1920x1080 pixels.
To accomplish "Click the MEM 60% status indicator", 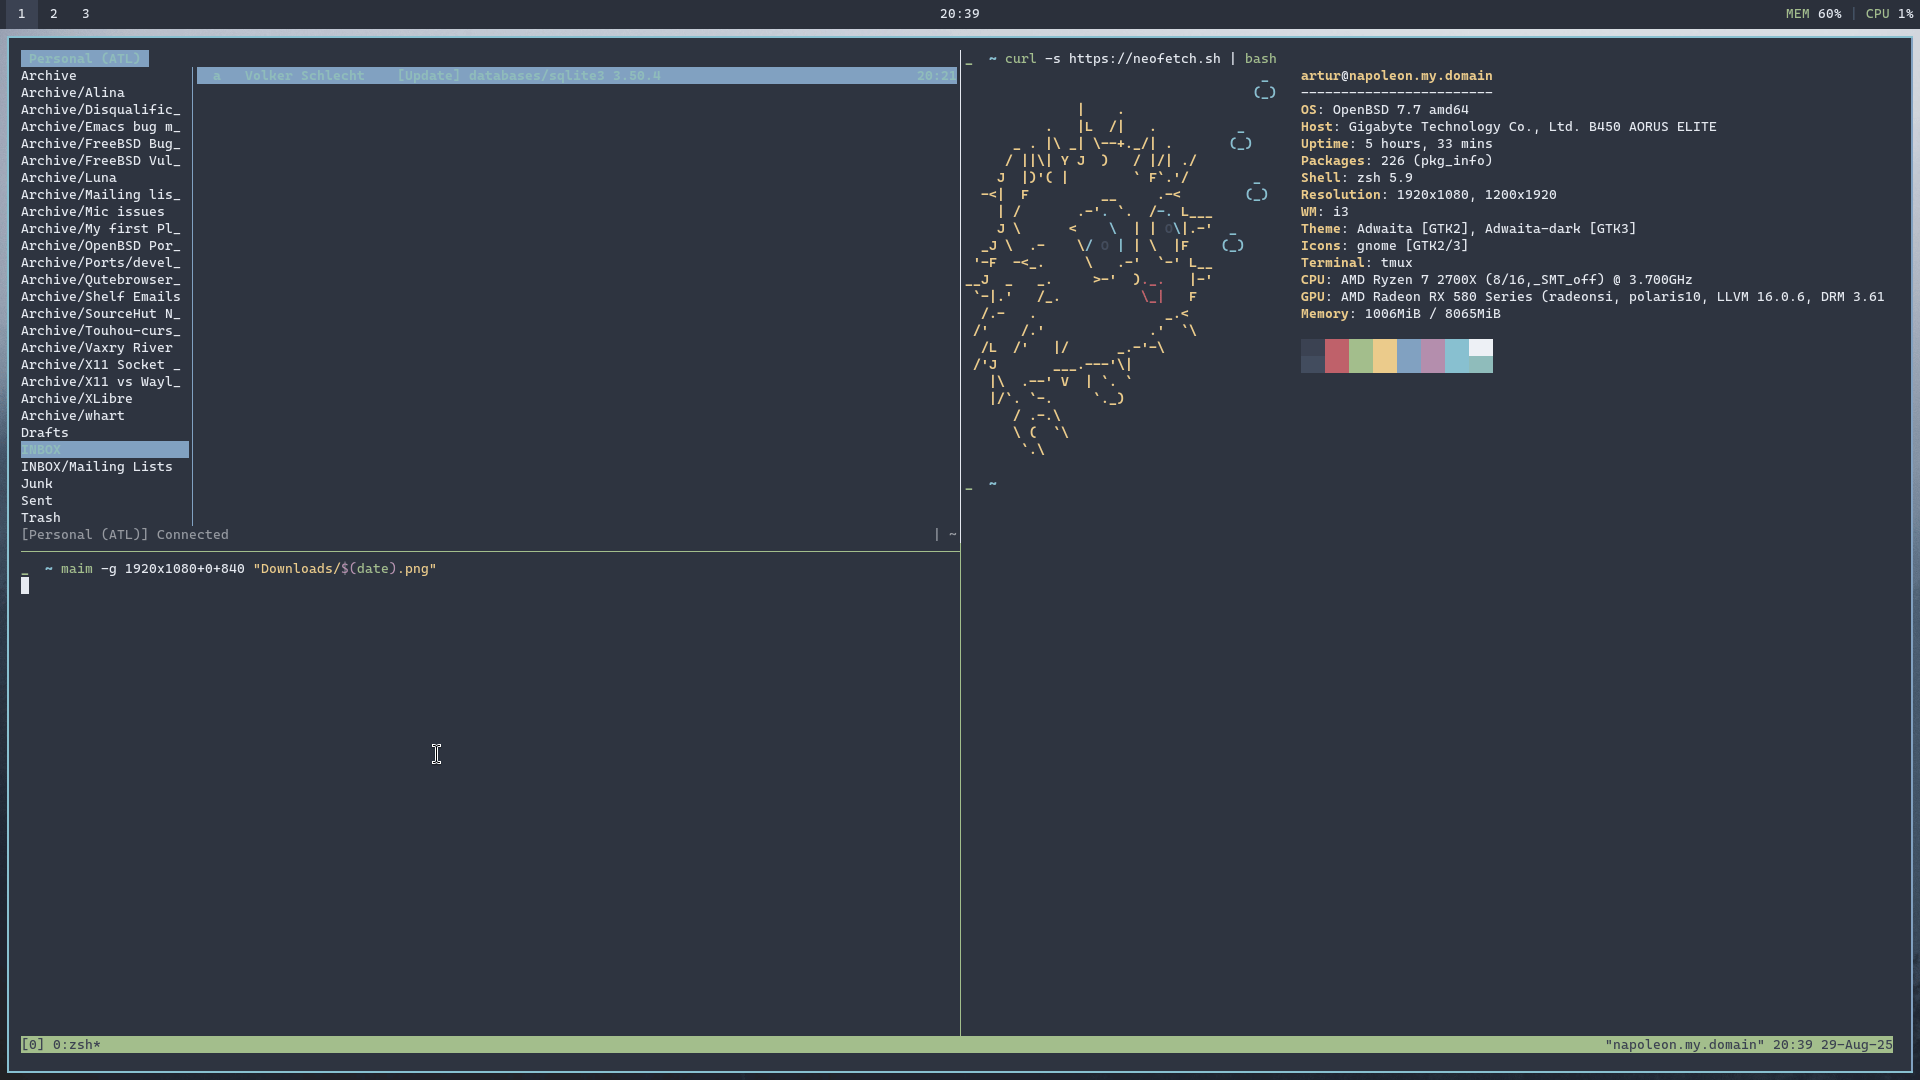I will (1813, 14).
